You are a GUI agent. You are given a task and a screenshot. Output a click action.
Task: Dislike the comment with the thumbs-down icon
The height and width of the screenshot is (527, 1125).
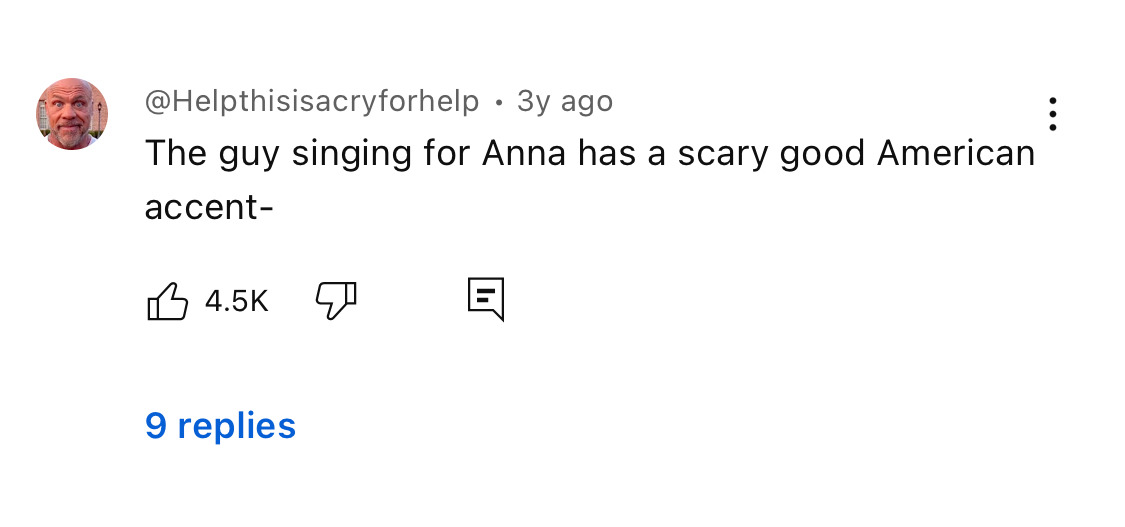(336, 299)
